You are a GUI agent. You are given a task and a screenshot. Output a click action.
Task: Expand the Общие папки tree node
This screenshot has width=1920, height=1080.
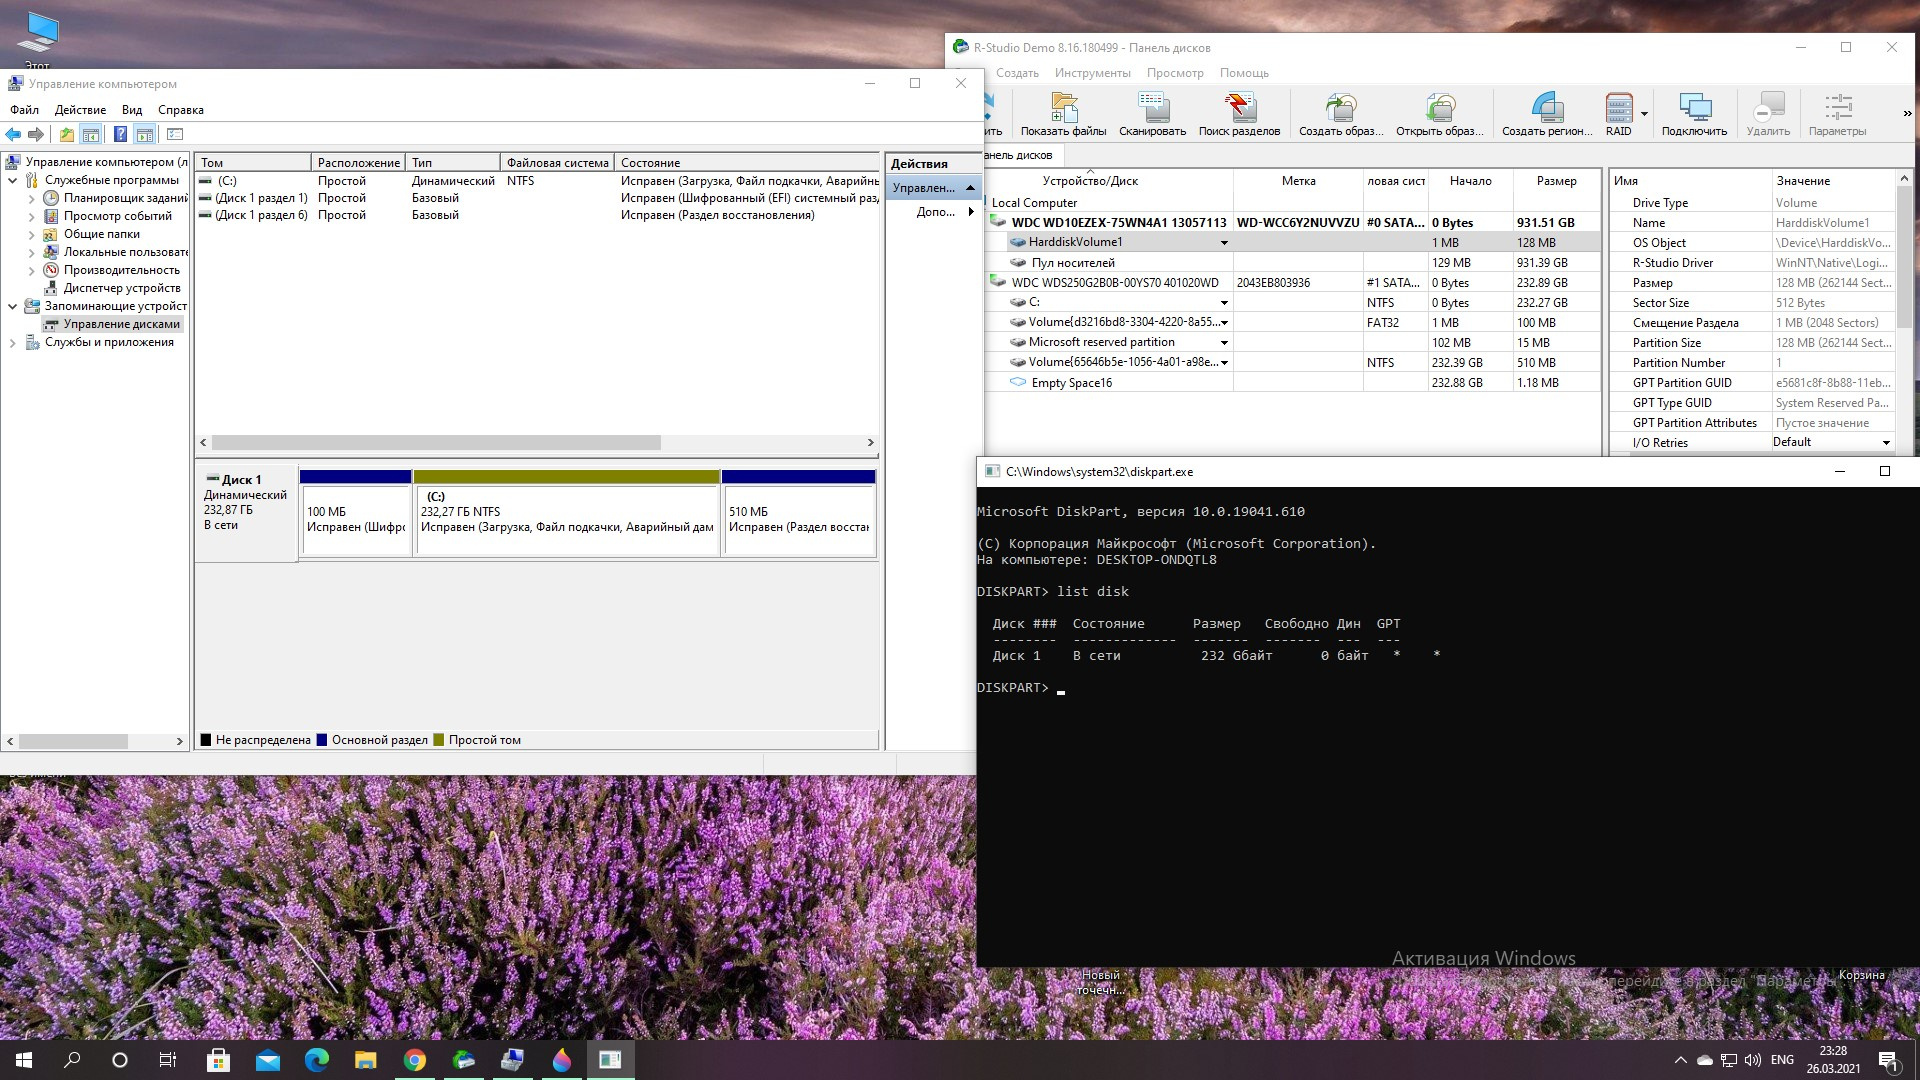pos(31,235)
